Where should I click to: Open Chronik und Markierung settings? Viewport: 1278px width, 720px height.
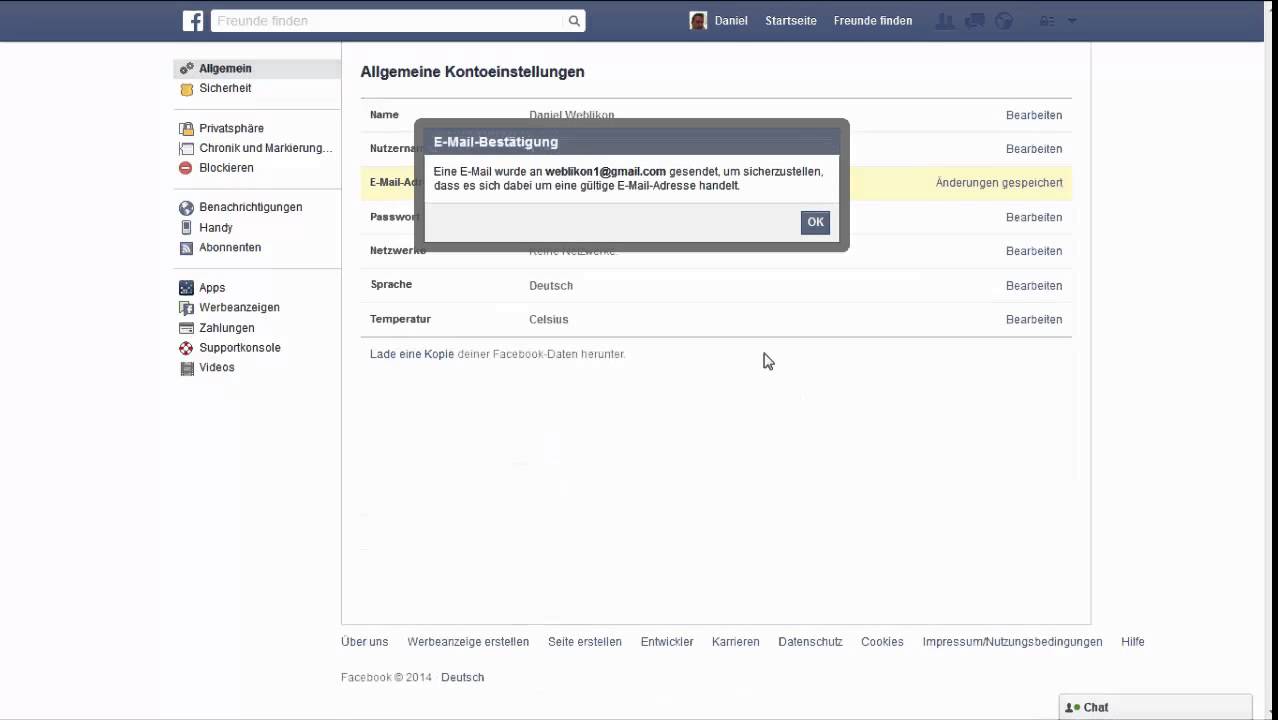point(265,148)
